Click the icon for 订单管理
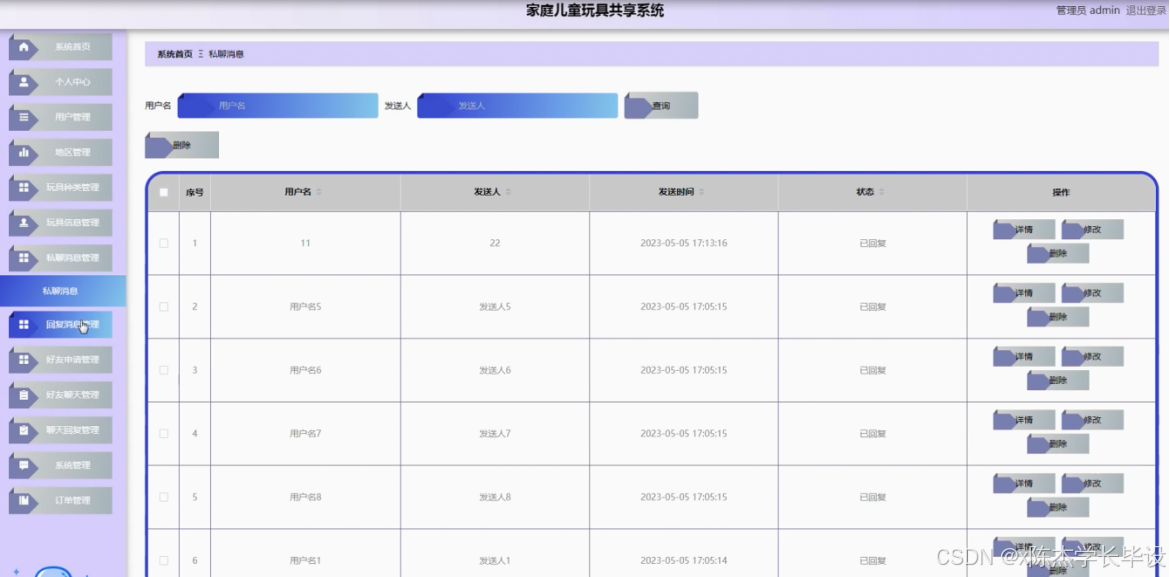Screen dimensions: 1170x577 click(x=24, y=500)
